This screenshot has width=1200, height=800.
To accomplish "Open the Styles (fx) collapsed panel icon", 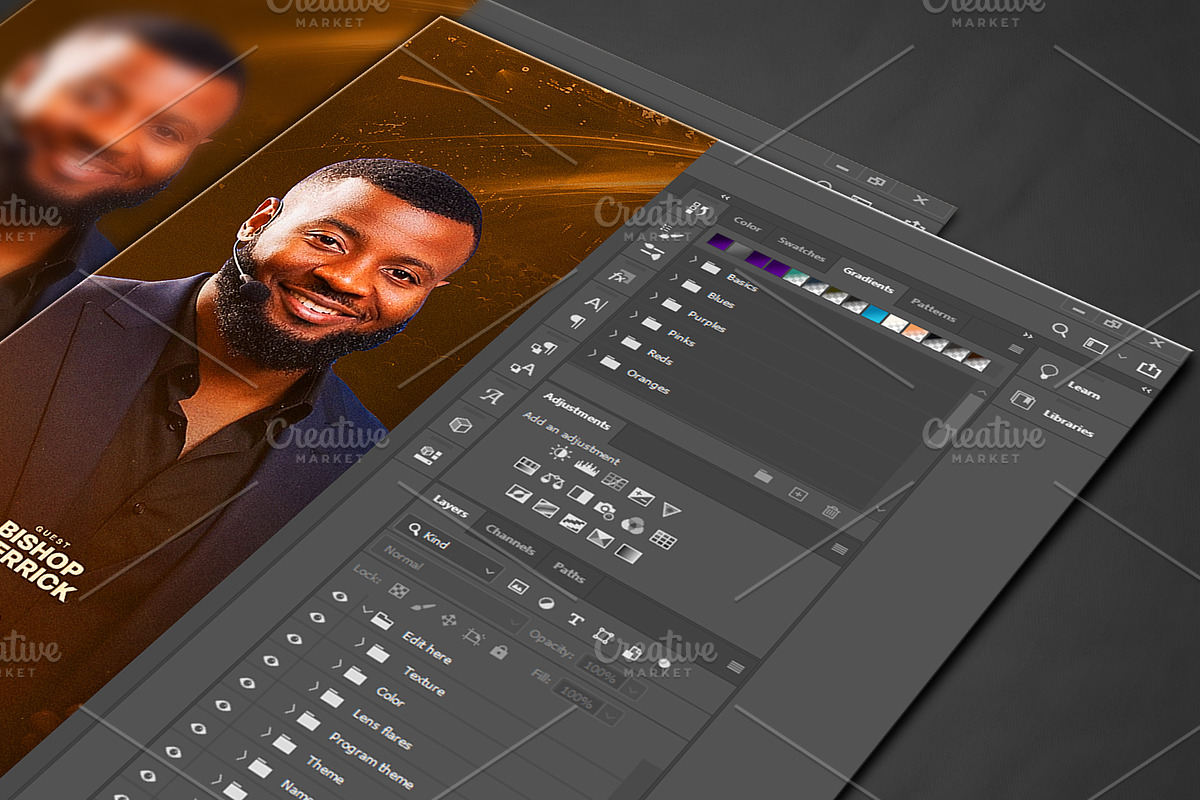I will click(x=622, y=279).
